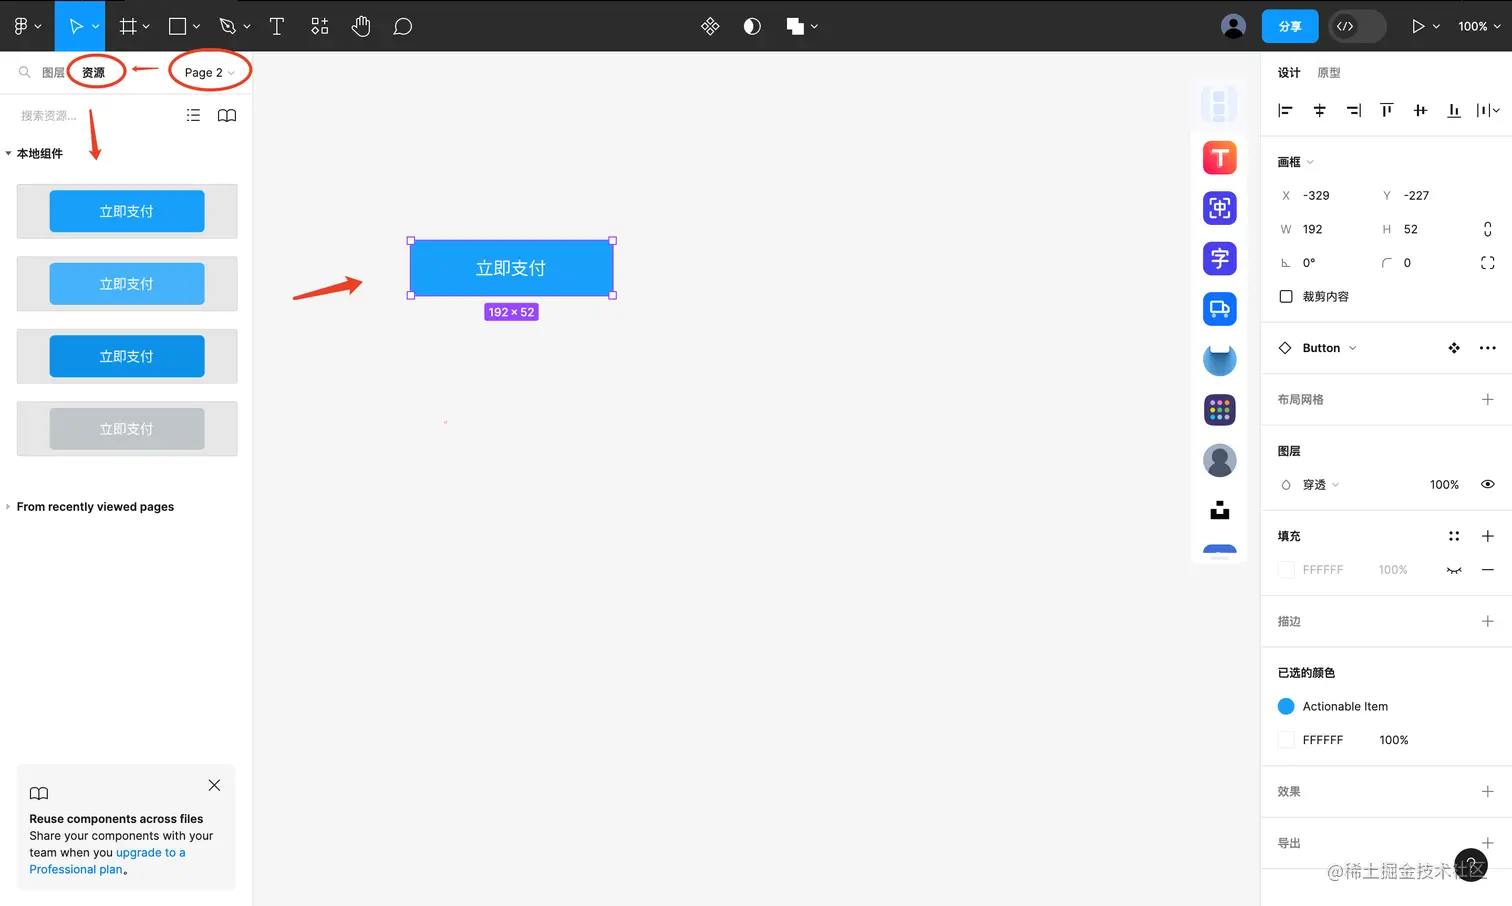Align horizontal centers
The image size is (1512, 906).
click(1319, 110)
